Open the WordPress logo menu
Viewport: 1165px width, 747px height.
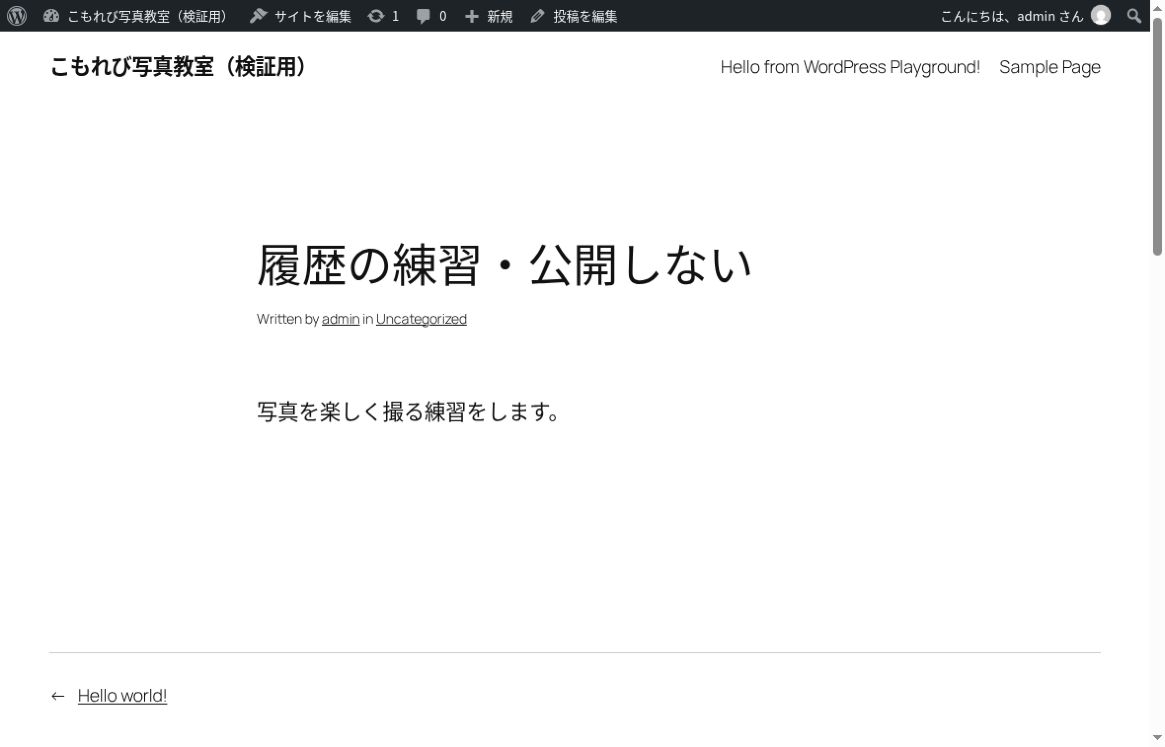tap(16, 16)
